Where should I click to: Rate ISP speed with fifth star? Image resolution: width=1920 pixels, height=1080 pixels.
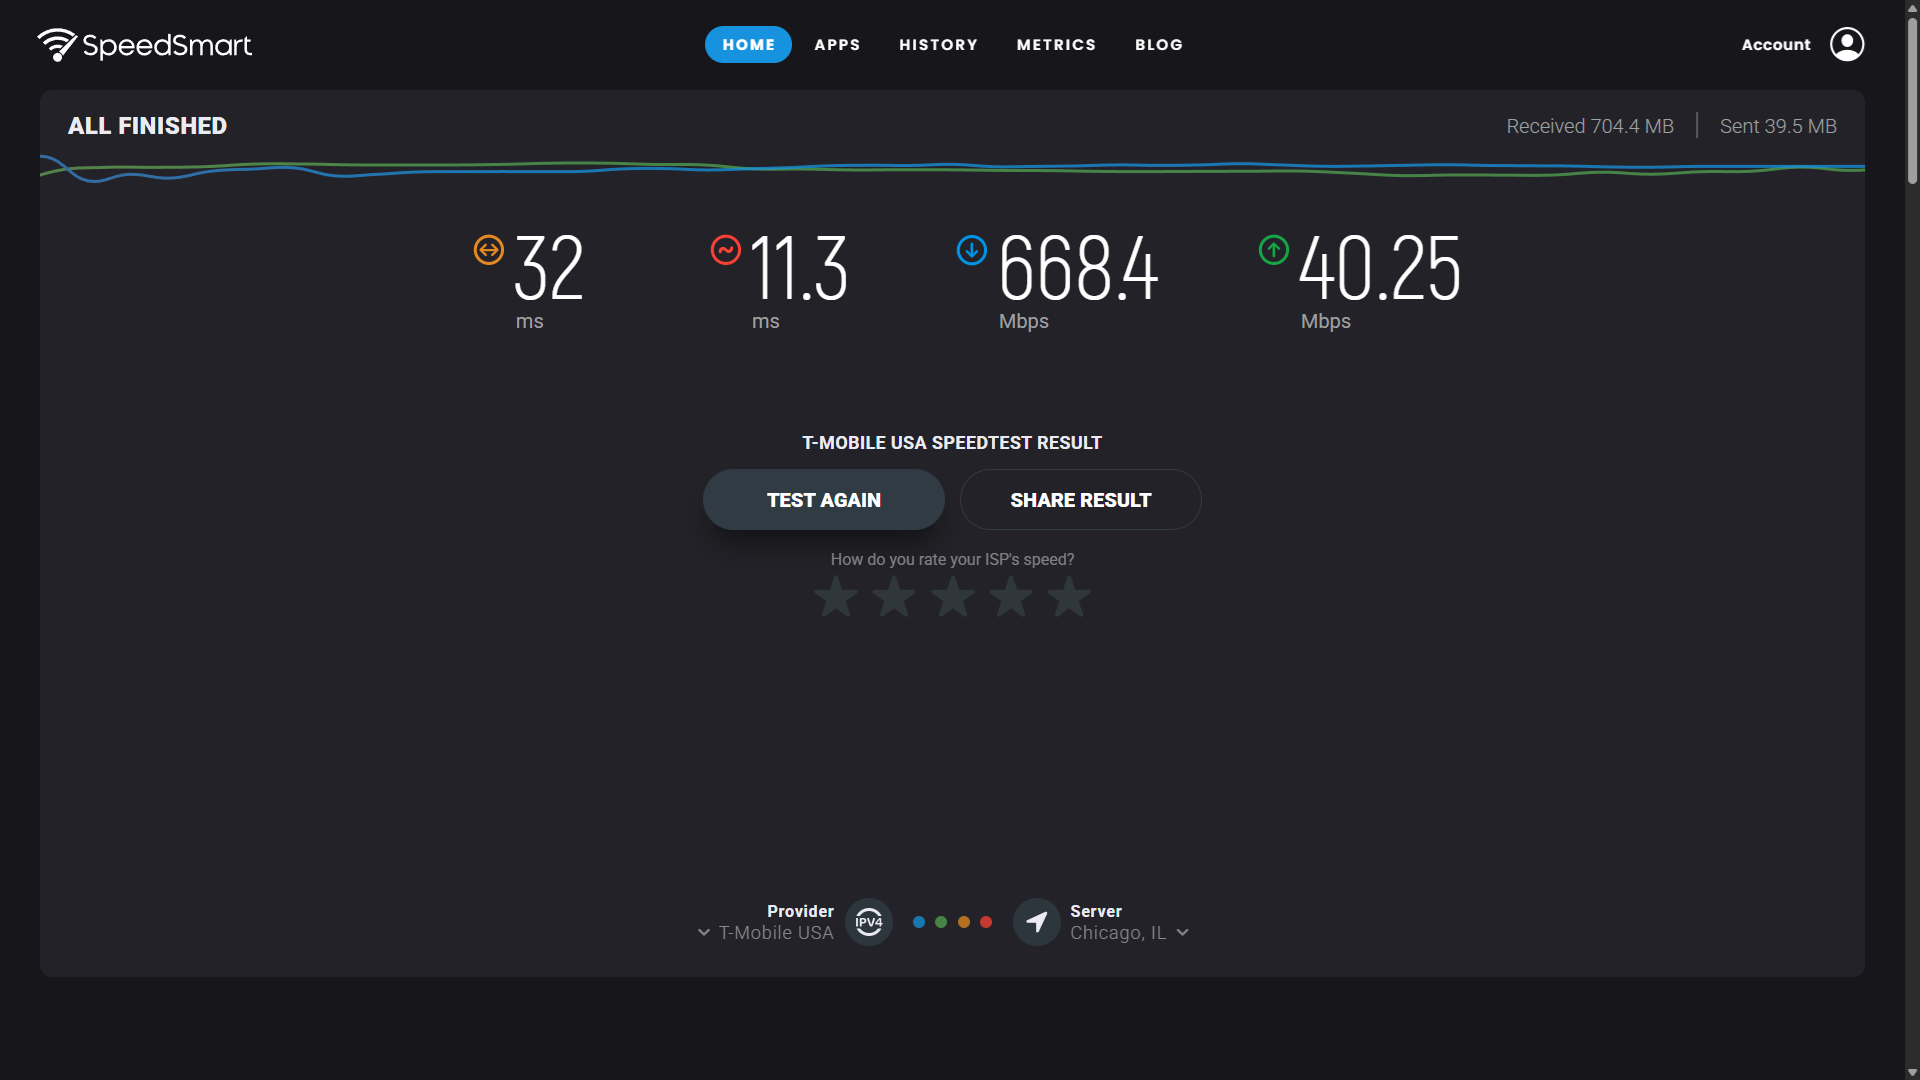tap(1069, 597)
